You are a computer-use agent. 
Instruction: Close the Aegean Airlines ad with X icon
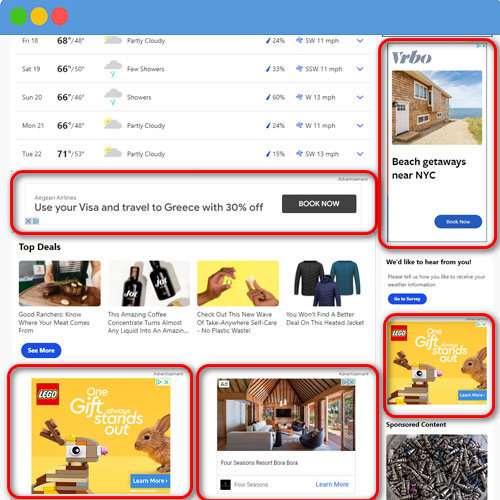tap(28, 221)
